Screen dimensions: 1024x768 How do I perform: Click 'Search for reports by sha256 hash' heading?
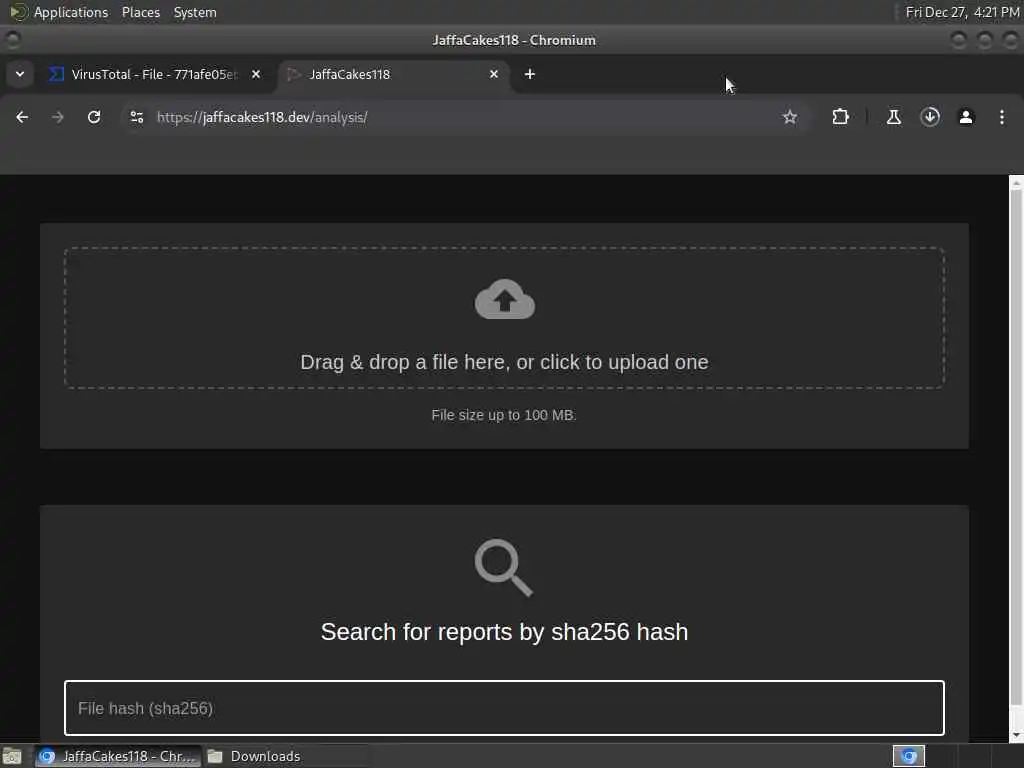504,632
